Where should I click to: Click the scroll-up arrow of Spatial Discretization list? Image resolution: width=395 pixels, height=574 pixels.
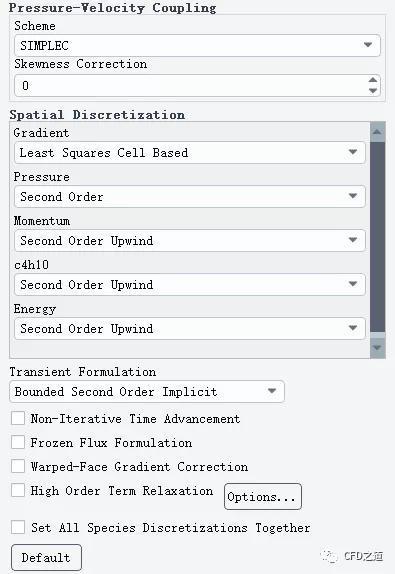coord(378,132)
